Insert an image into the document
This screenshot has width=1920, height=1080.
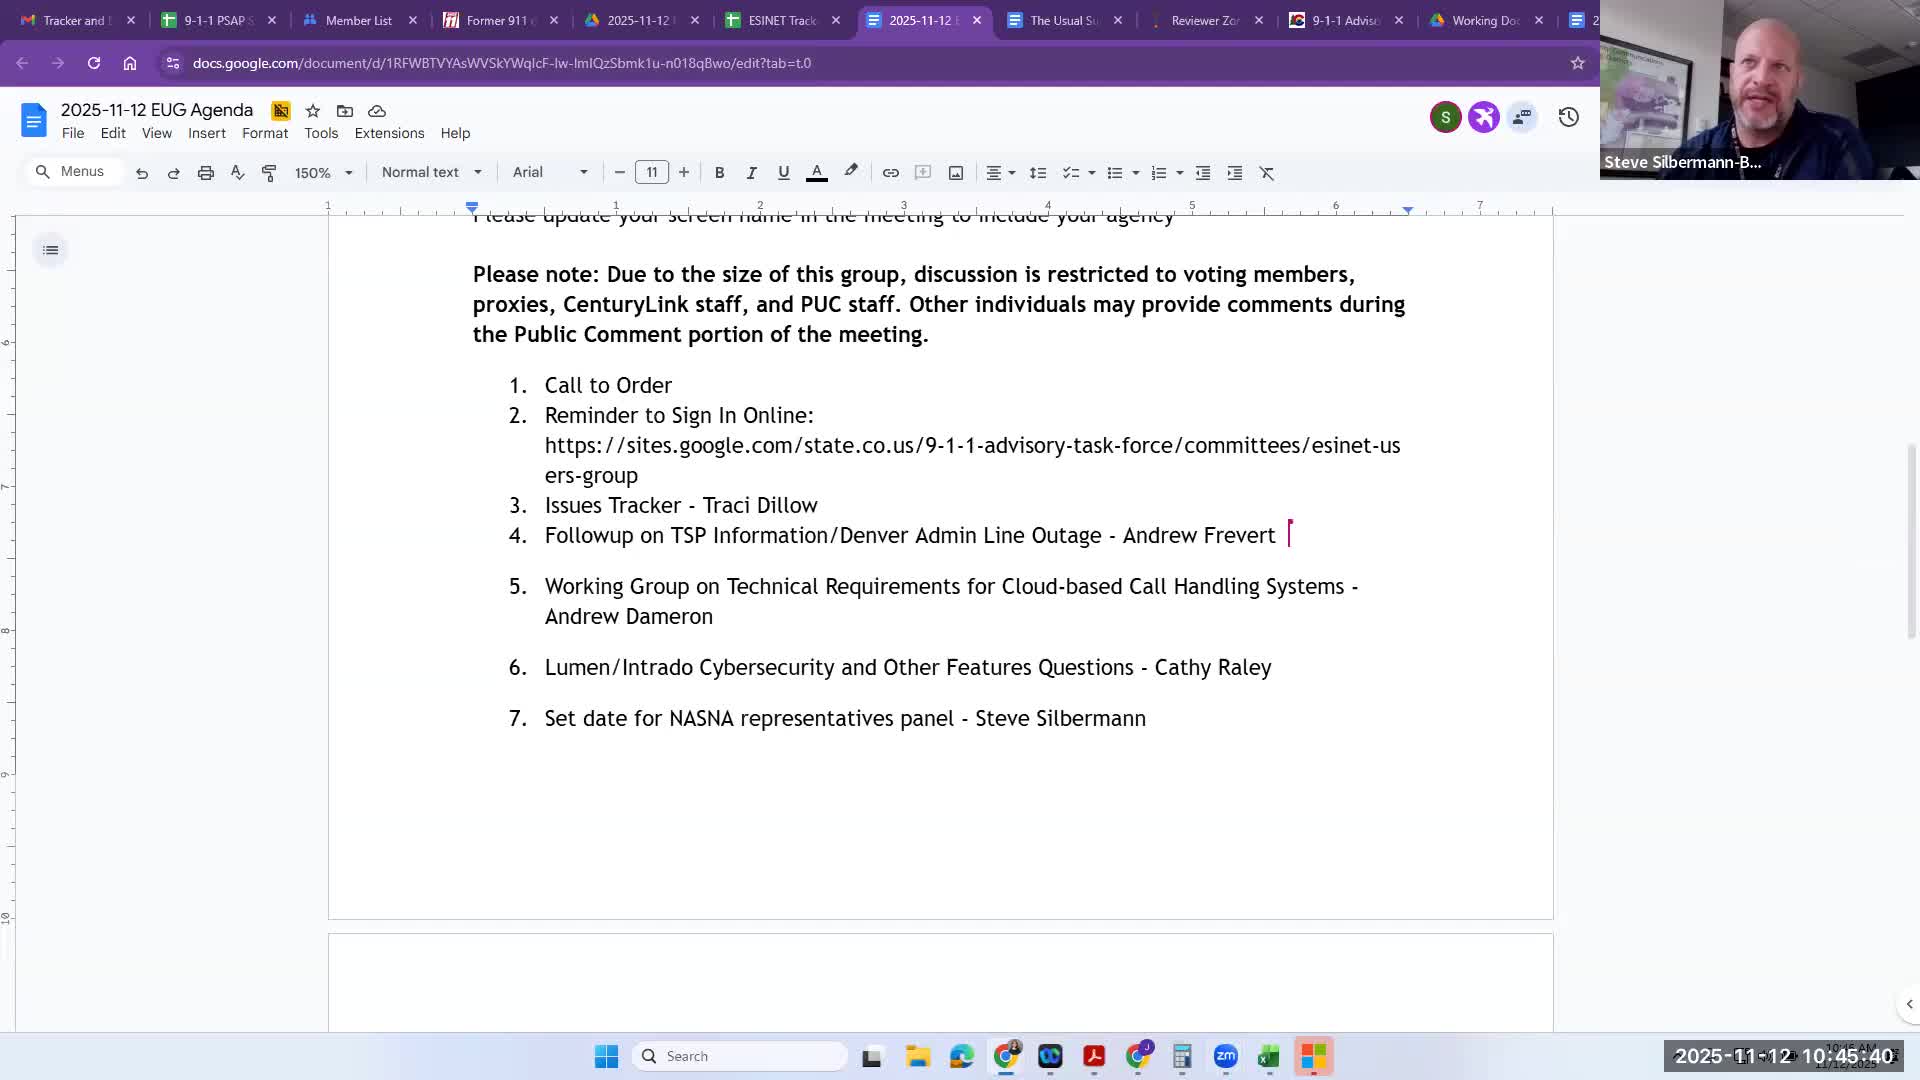click(955, 172)
